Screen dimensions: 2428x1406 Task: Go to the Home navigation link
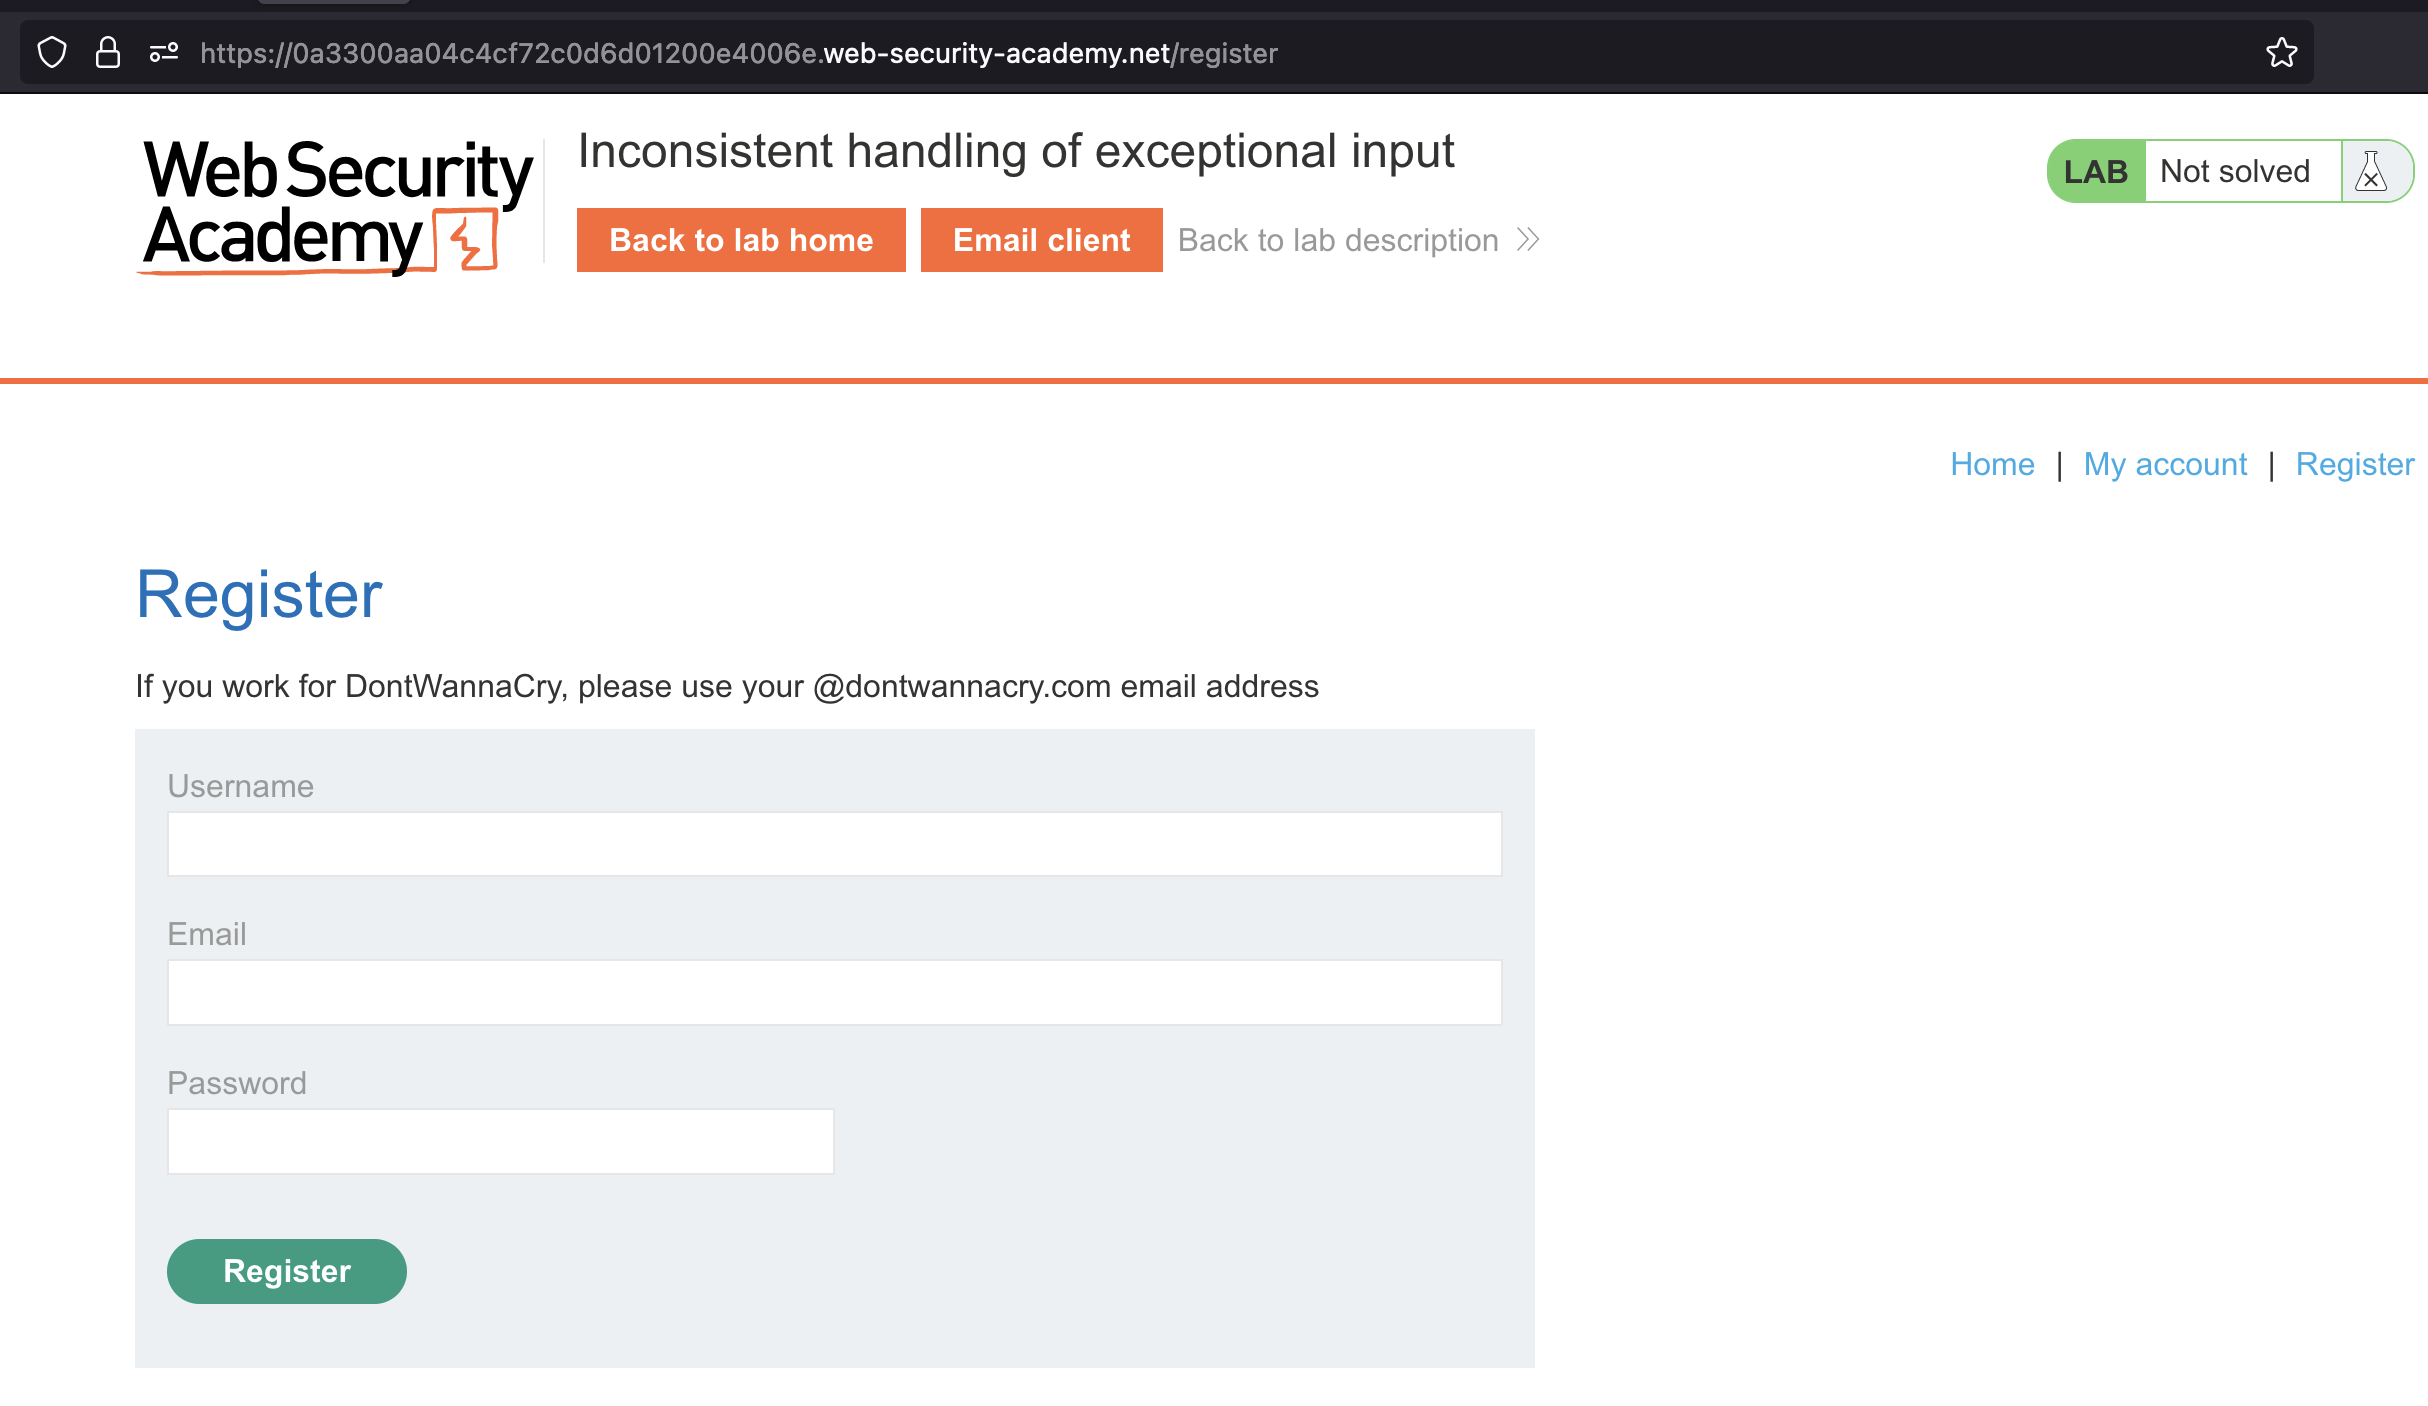click(x=1992, y=464)
